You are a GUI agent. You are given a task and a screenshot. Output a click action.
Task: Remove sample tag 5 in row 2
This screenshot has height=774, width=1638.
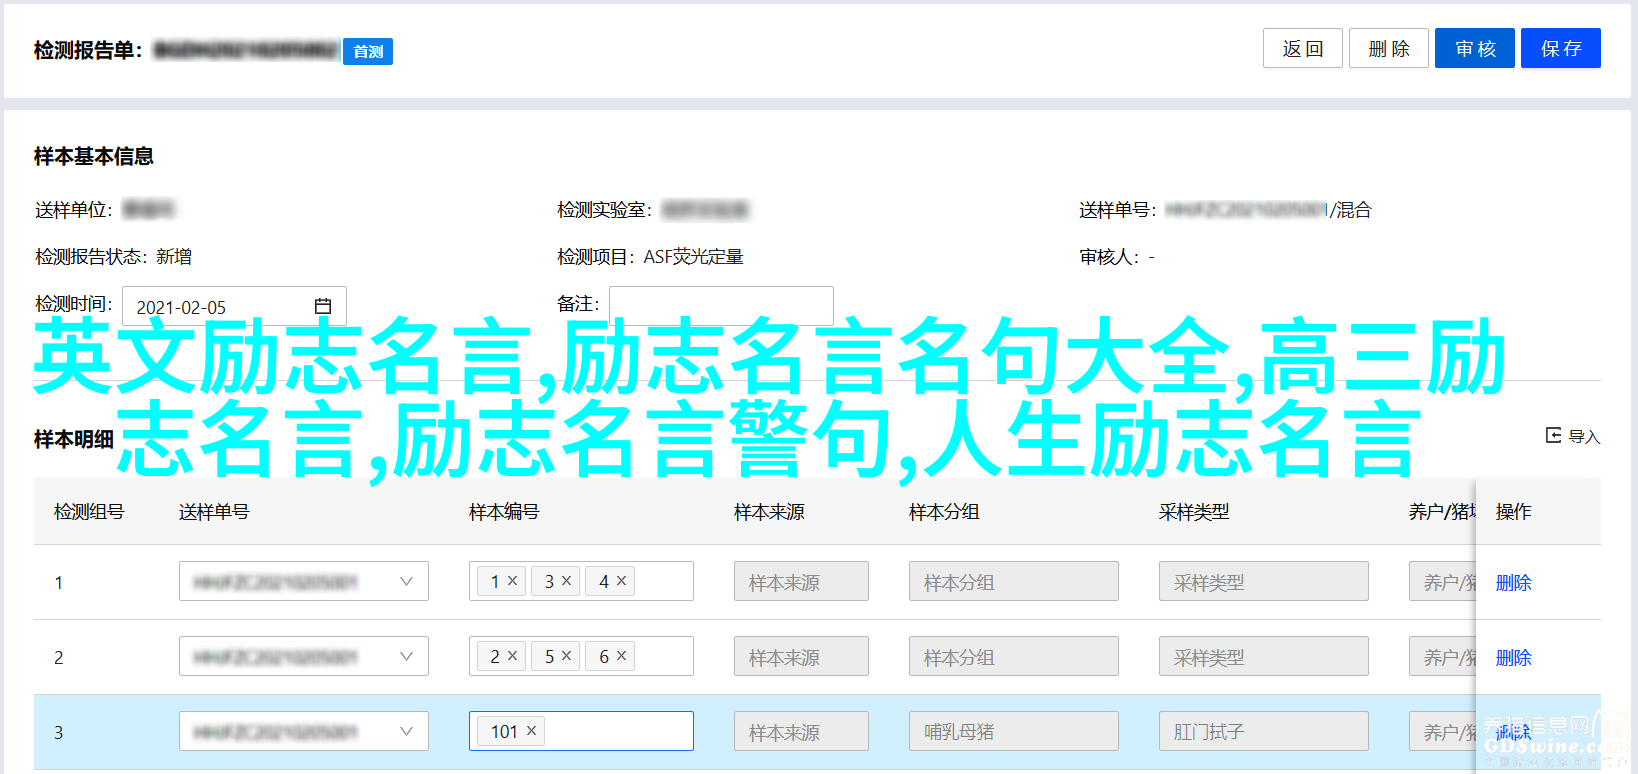click(x=566, y=655)
